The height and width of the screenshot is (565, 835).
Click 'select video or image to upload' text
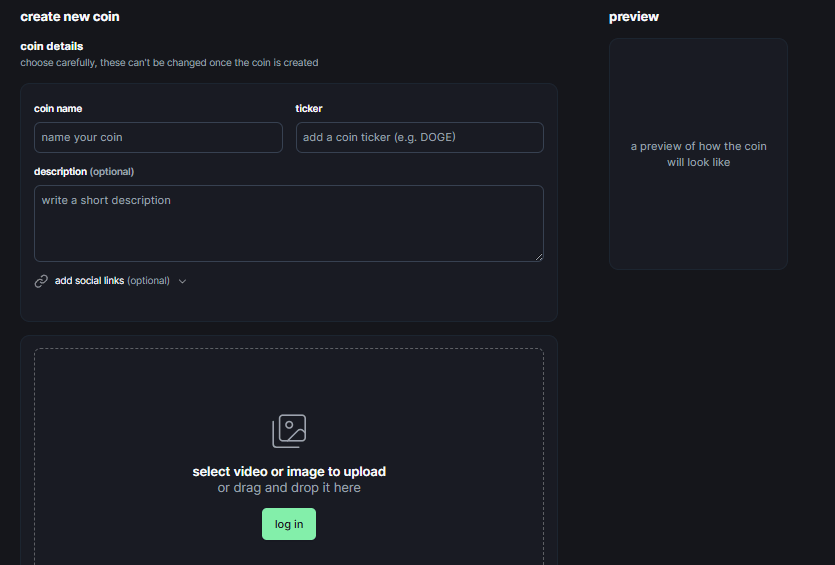[x=289, y=472]
